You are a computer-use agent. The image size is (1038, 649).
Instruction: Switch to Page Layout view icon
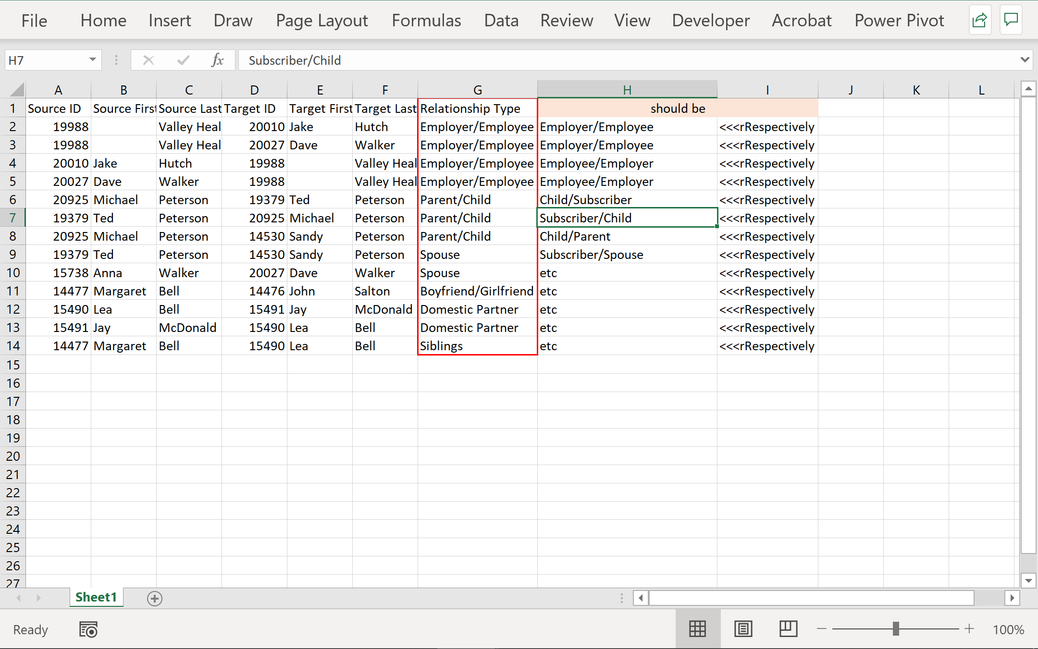click(743, 628)
